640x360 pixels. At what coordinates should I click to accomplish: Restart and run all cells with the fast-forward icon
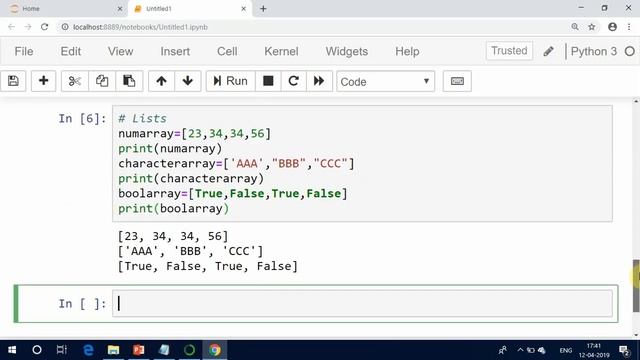click(x=319, y=81)
